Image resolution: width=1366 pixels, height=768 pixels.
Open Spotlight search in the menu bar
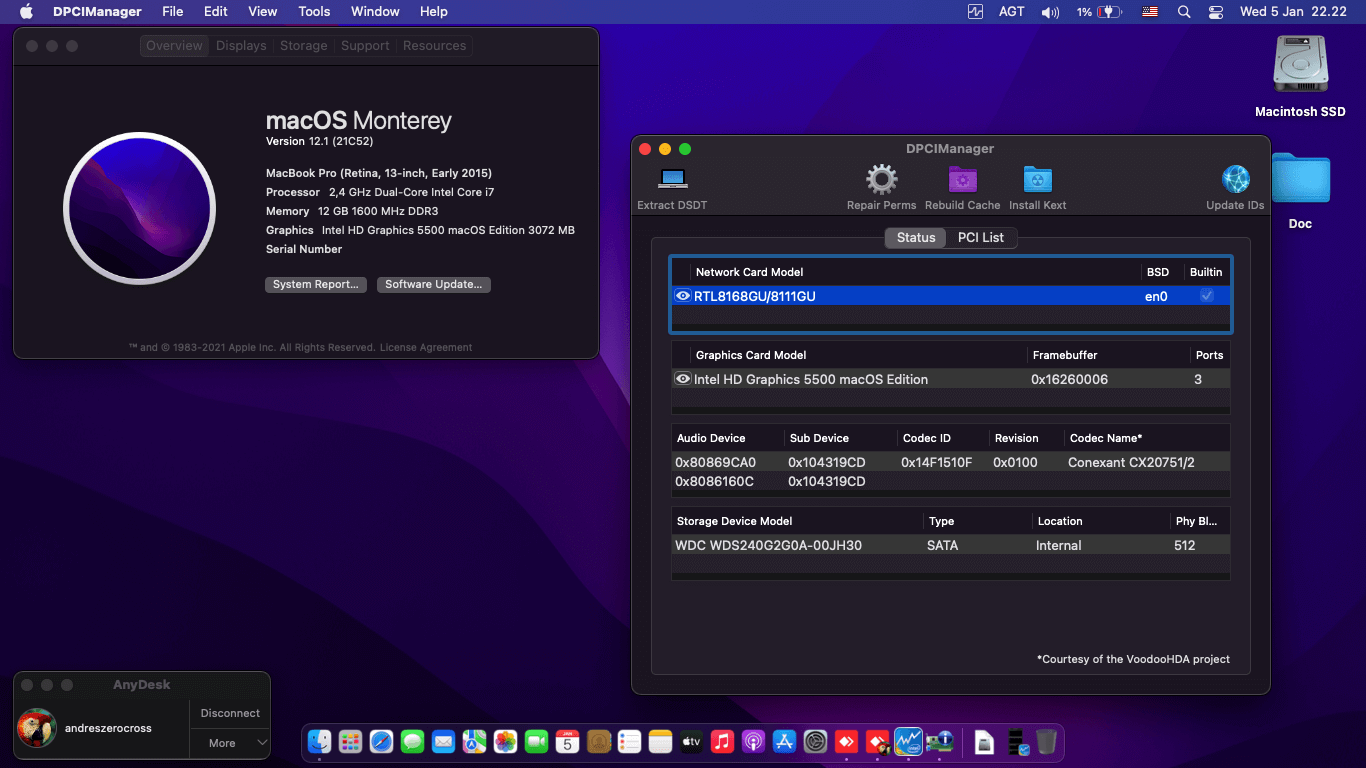click(x=1184, y=12)
